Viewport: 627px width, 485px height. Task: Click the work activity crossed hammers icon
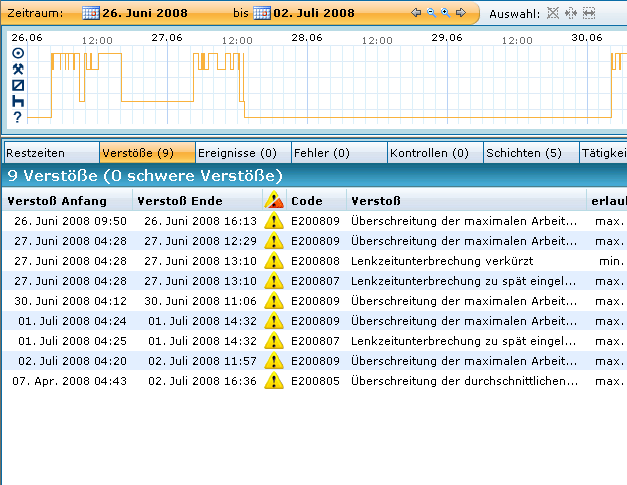(17, 69)
